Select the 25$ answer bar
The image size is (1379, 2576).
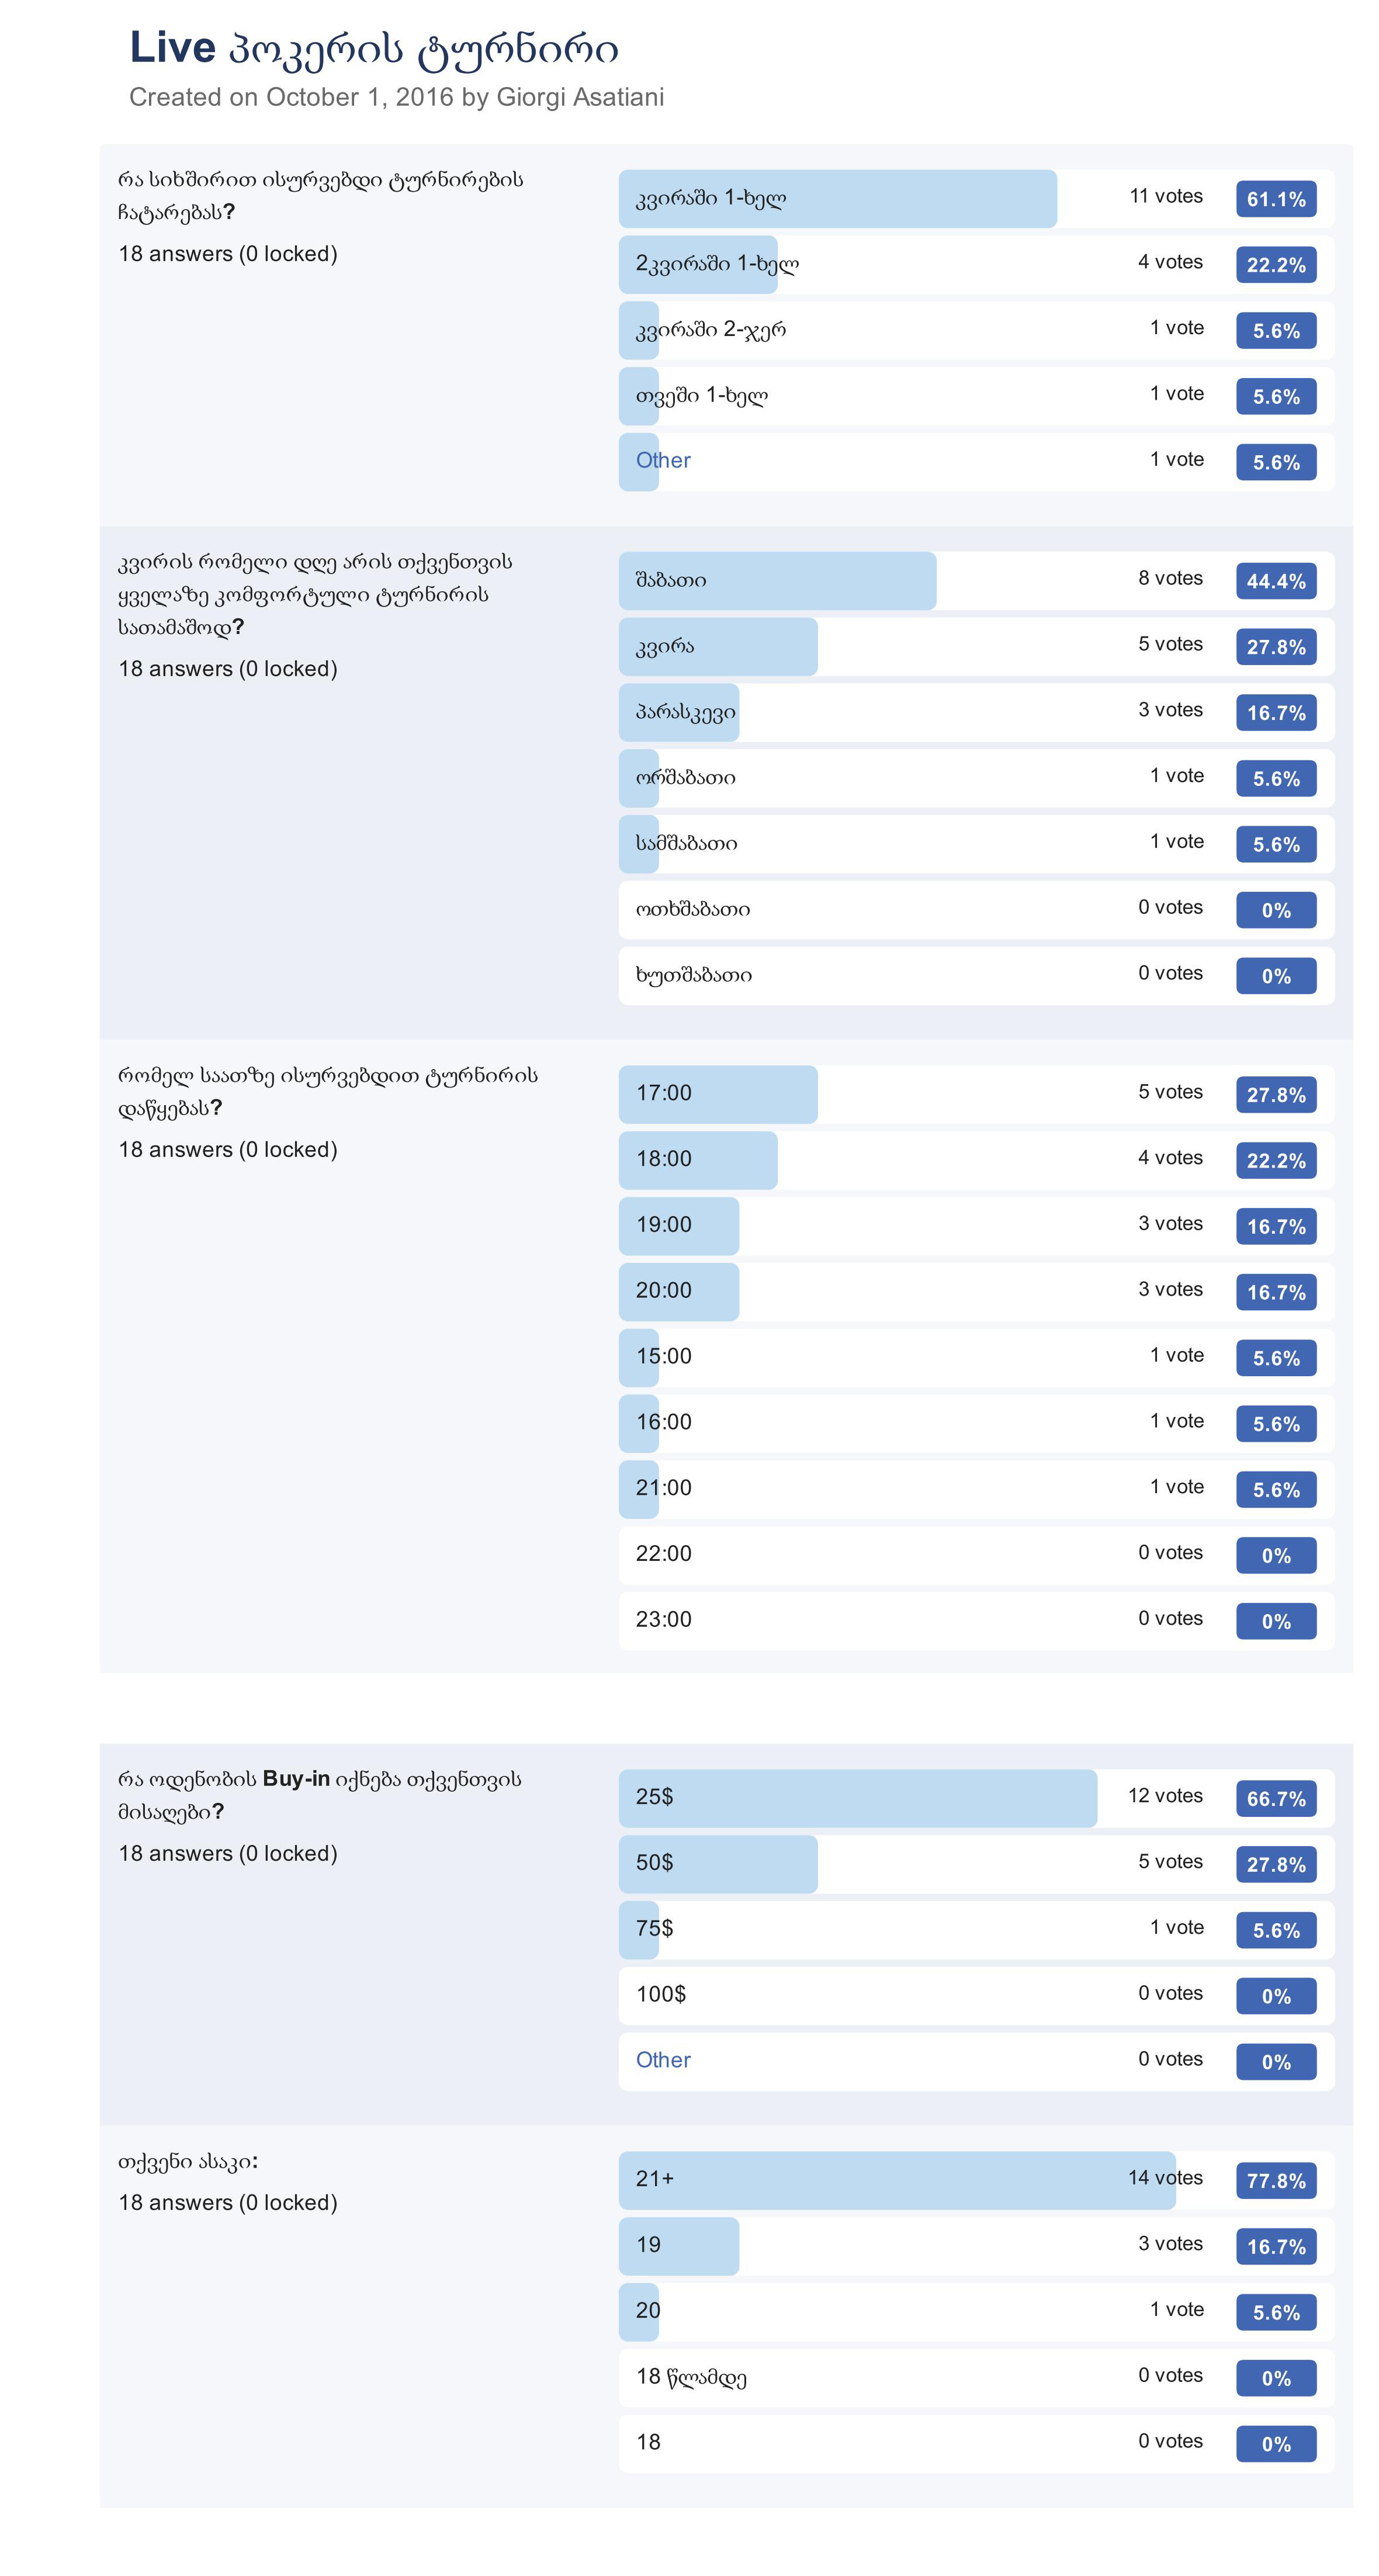tap(857, 1798)
